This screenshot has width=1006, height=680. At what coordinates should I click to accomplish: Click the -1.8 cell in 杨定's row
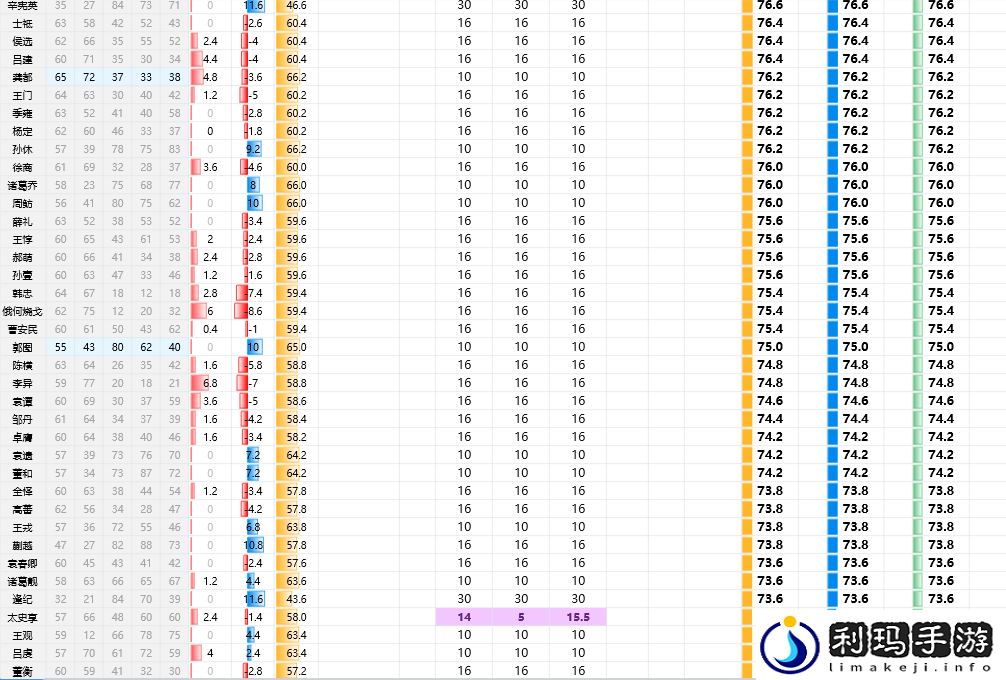(x=253, y=131)
